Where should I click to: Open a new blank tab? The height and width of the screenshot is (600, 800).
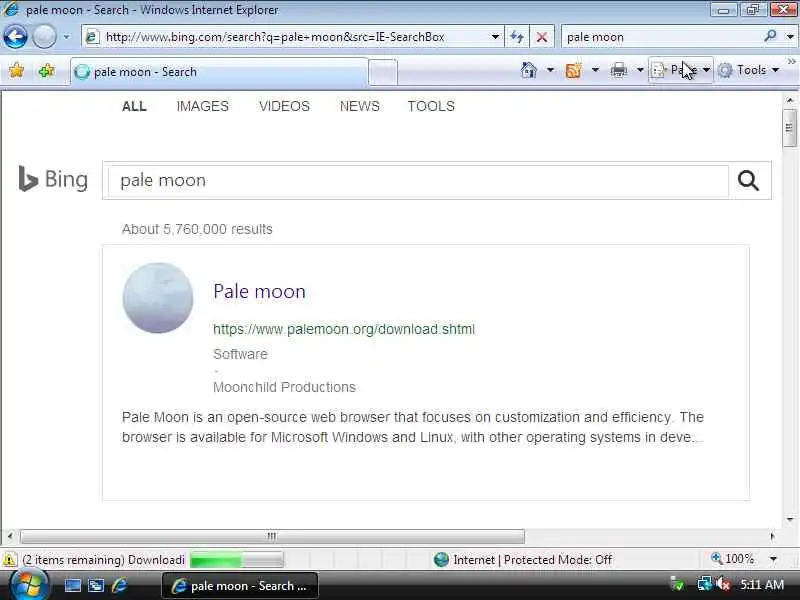tap(383, 72)
